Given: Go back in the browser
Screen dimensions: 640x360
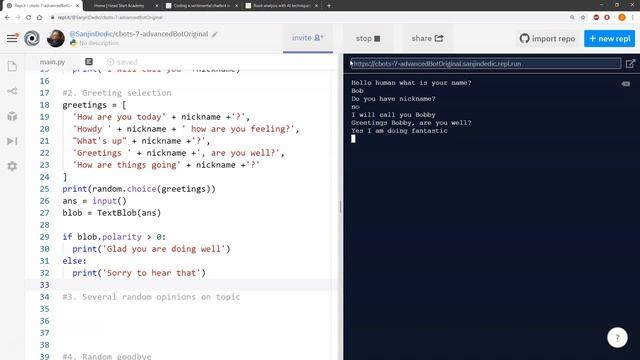Looking at the screenshot, I should click(7, 18).
